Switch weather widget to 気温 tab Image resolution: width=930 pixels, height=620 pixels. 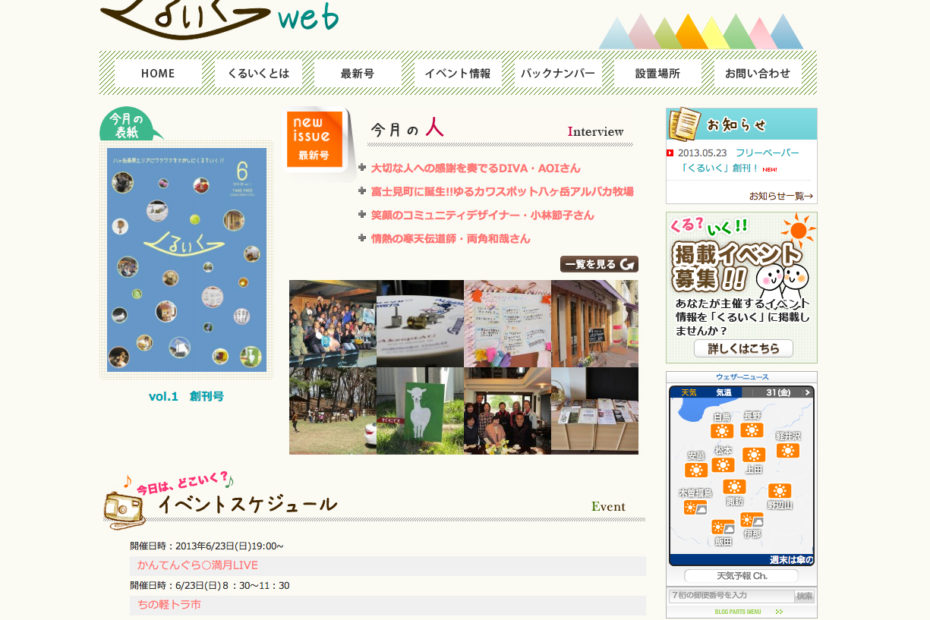point(724,393)
